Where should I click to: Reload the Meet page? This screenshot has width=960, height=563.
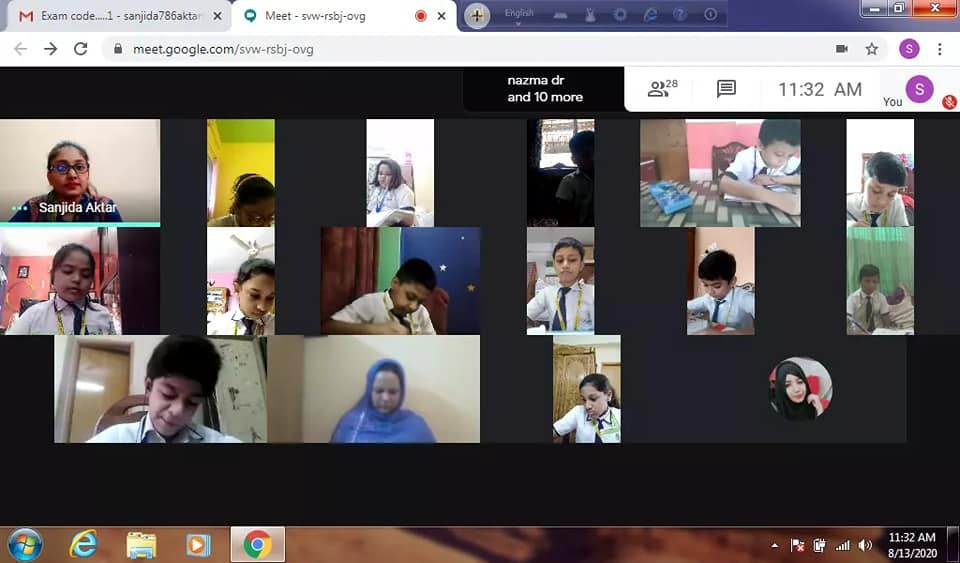point(81,49)
